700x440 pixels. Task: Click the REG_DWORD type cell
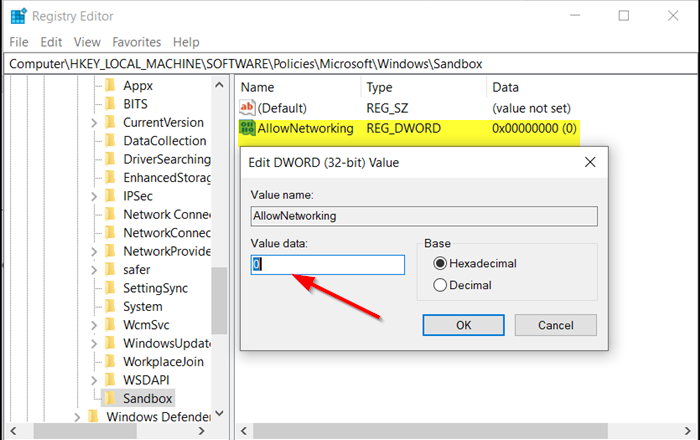coord(404,128)
